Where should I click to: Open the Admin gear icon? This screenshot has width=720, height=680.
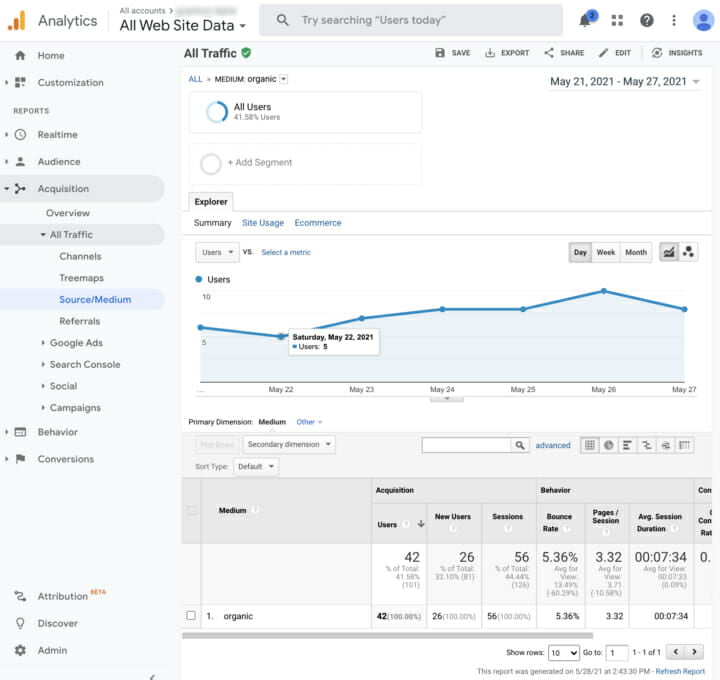click(20, 650)
